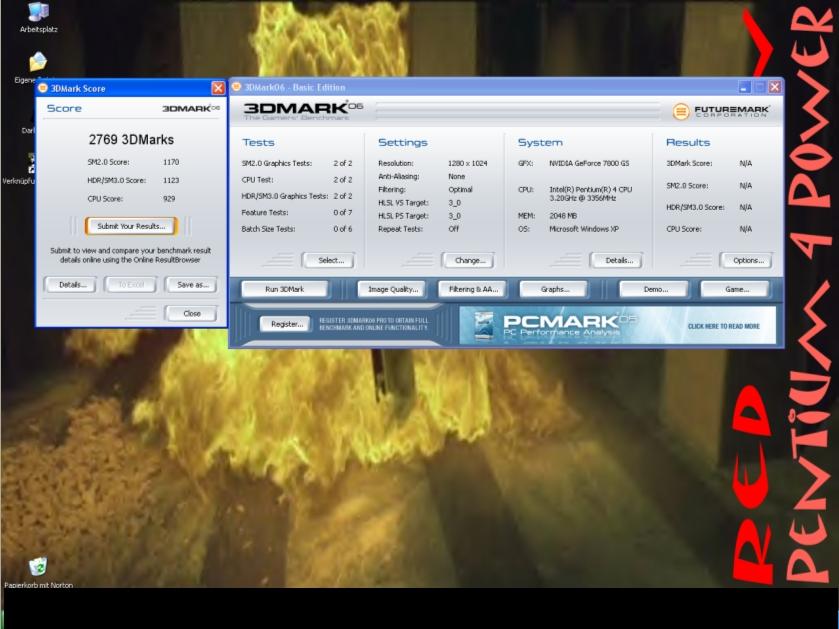839x629 pixels.
Task: Click Batch Size Tests '0 of 6' value
Action: 342,229
